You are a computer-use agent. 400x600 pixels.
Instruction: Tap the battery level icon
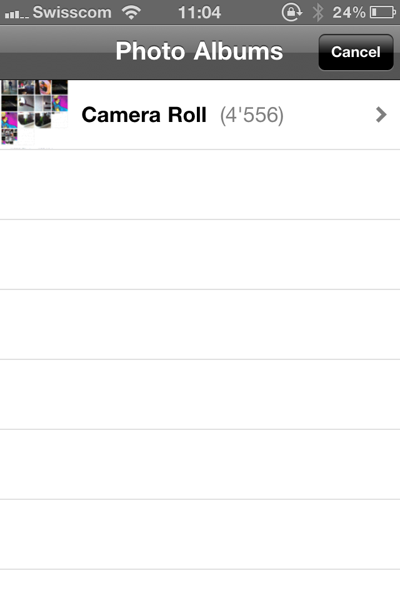coord(382,13)
